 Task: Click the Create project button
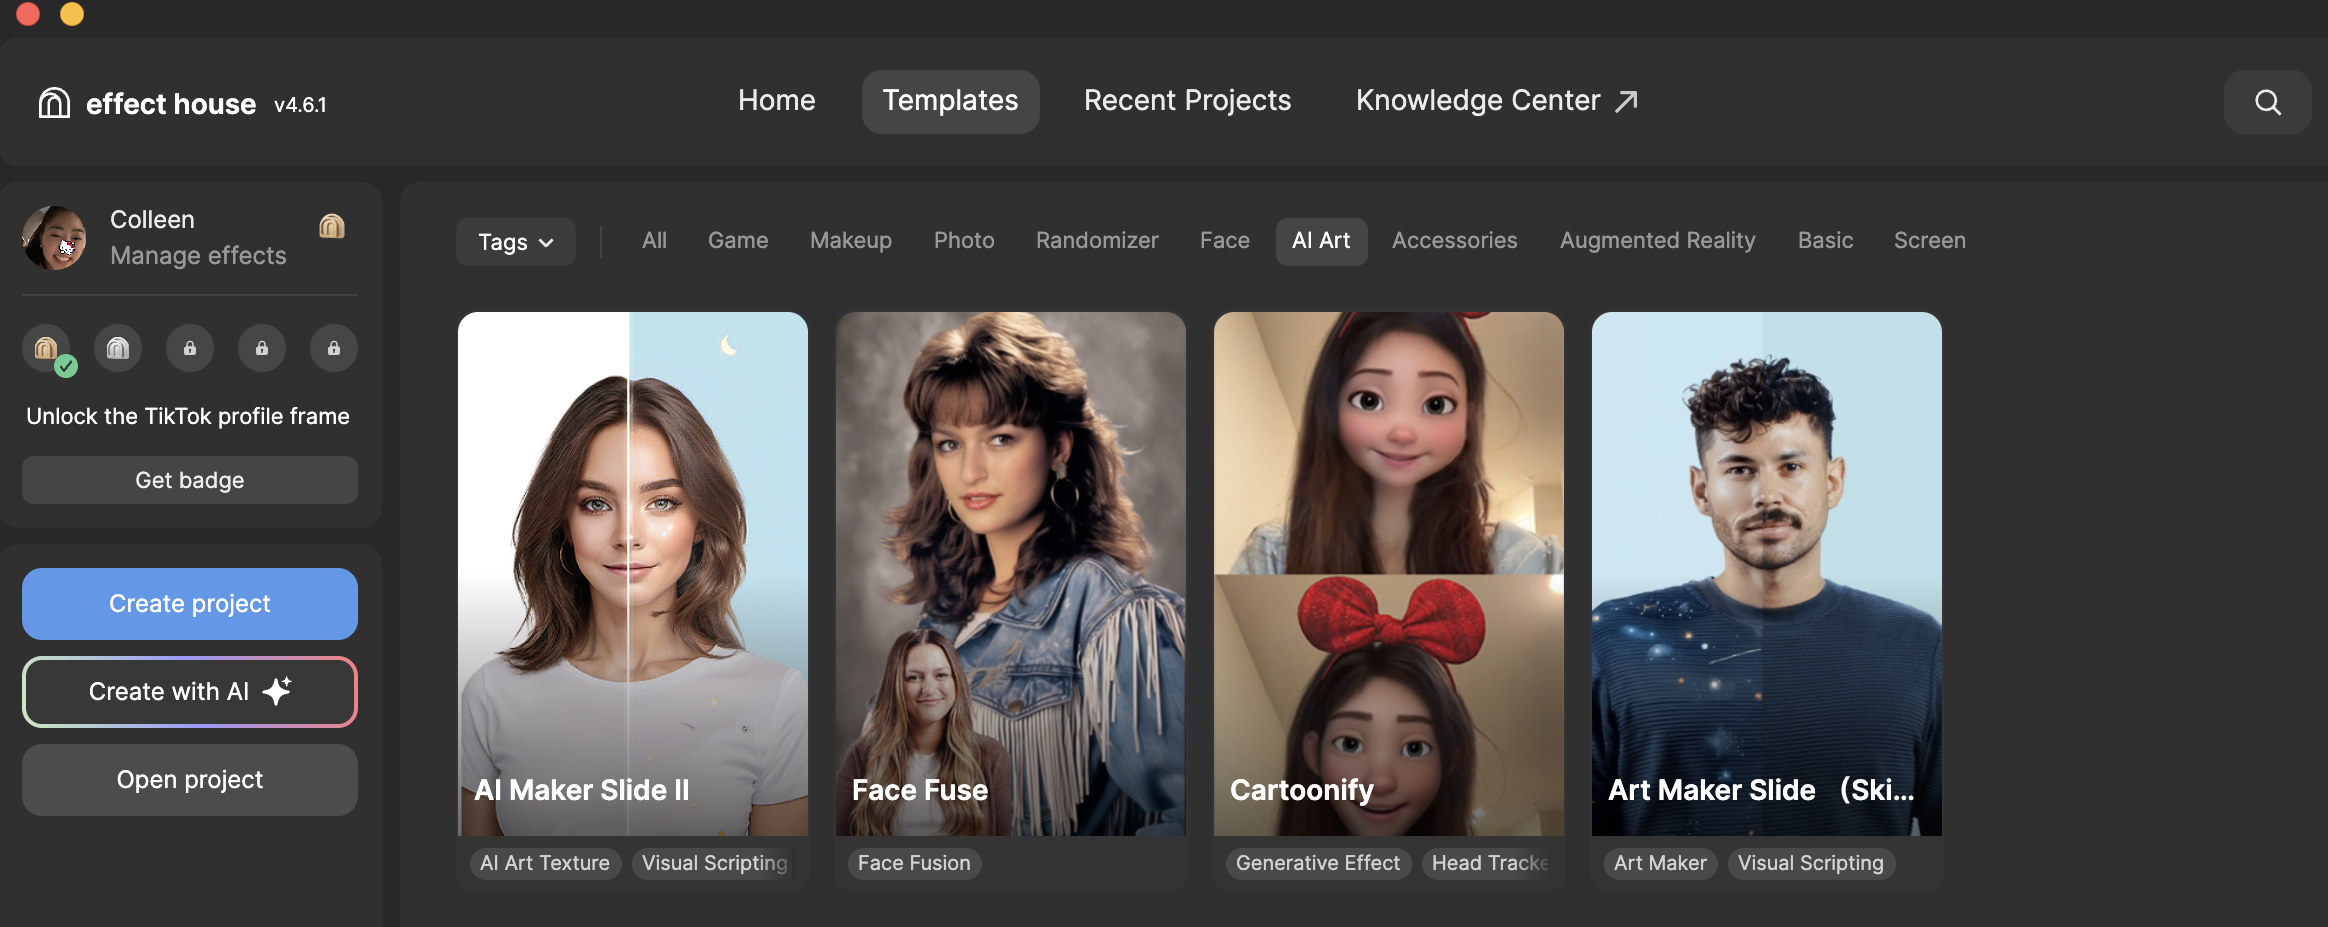190,604
